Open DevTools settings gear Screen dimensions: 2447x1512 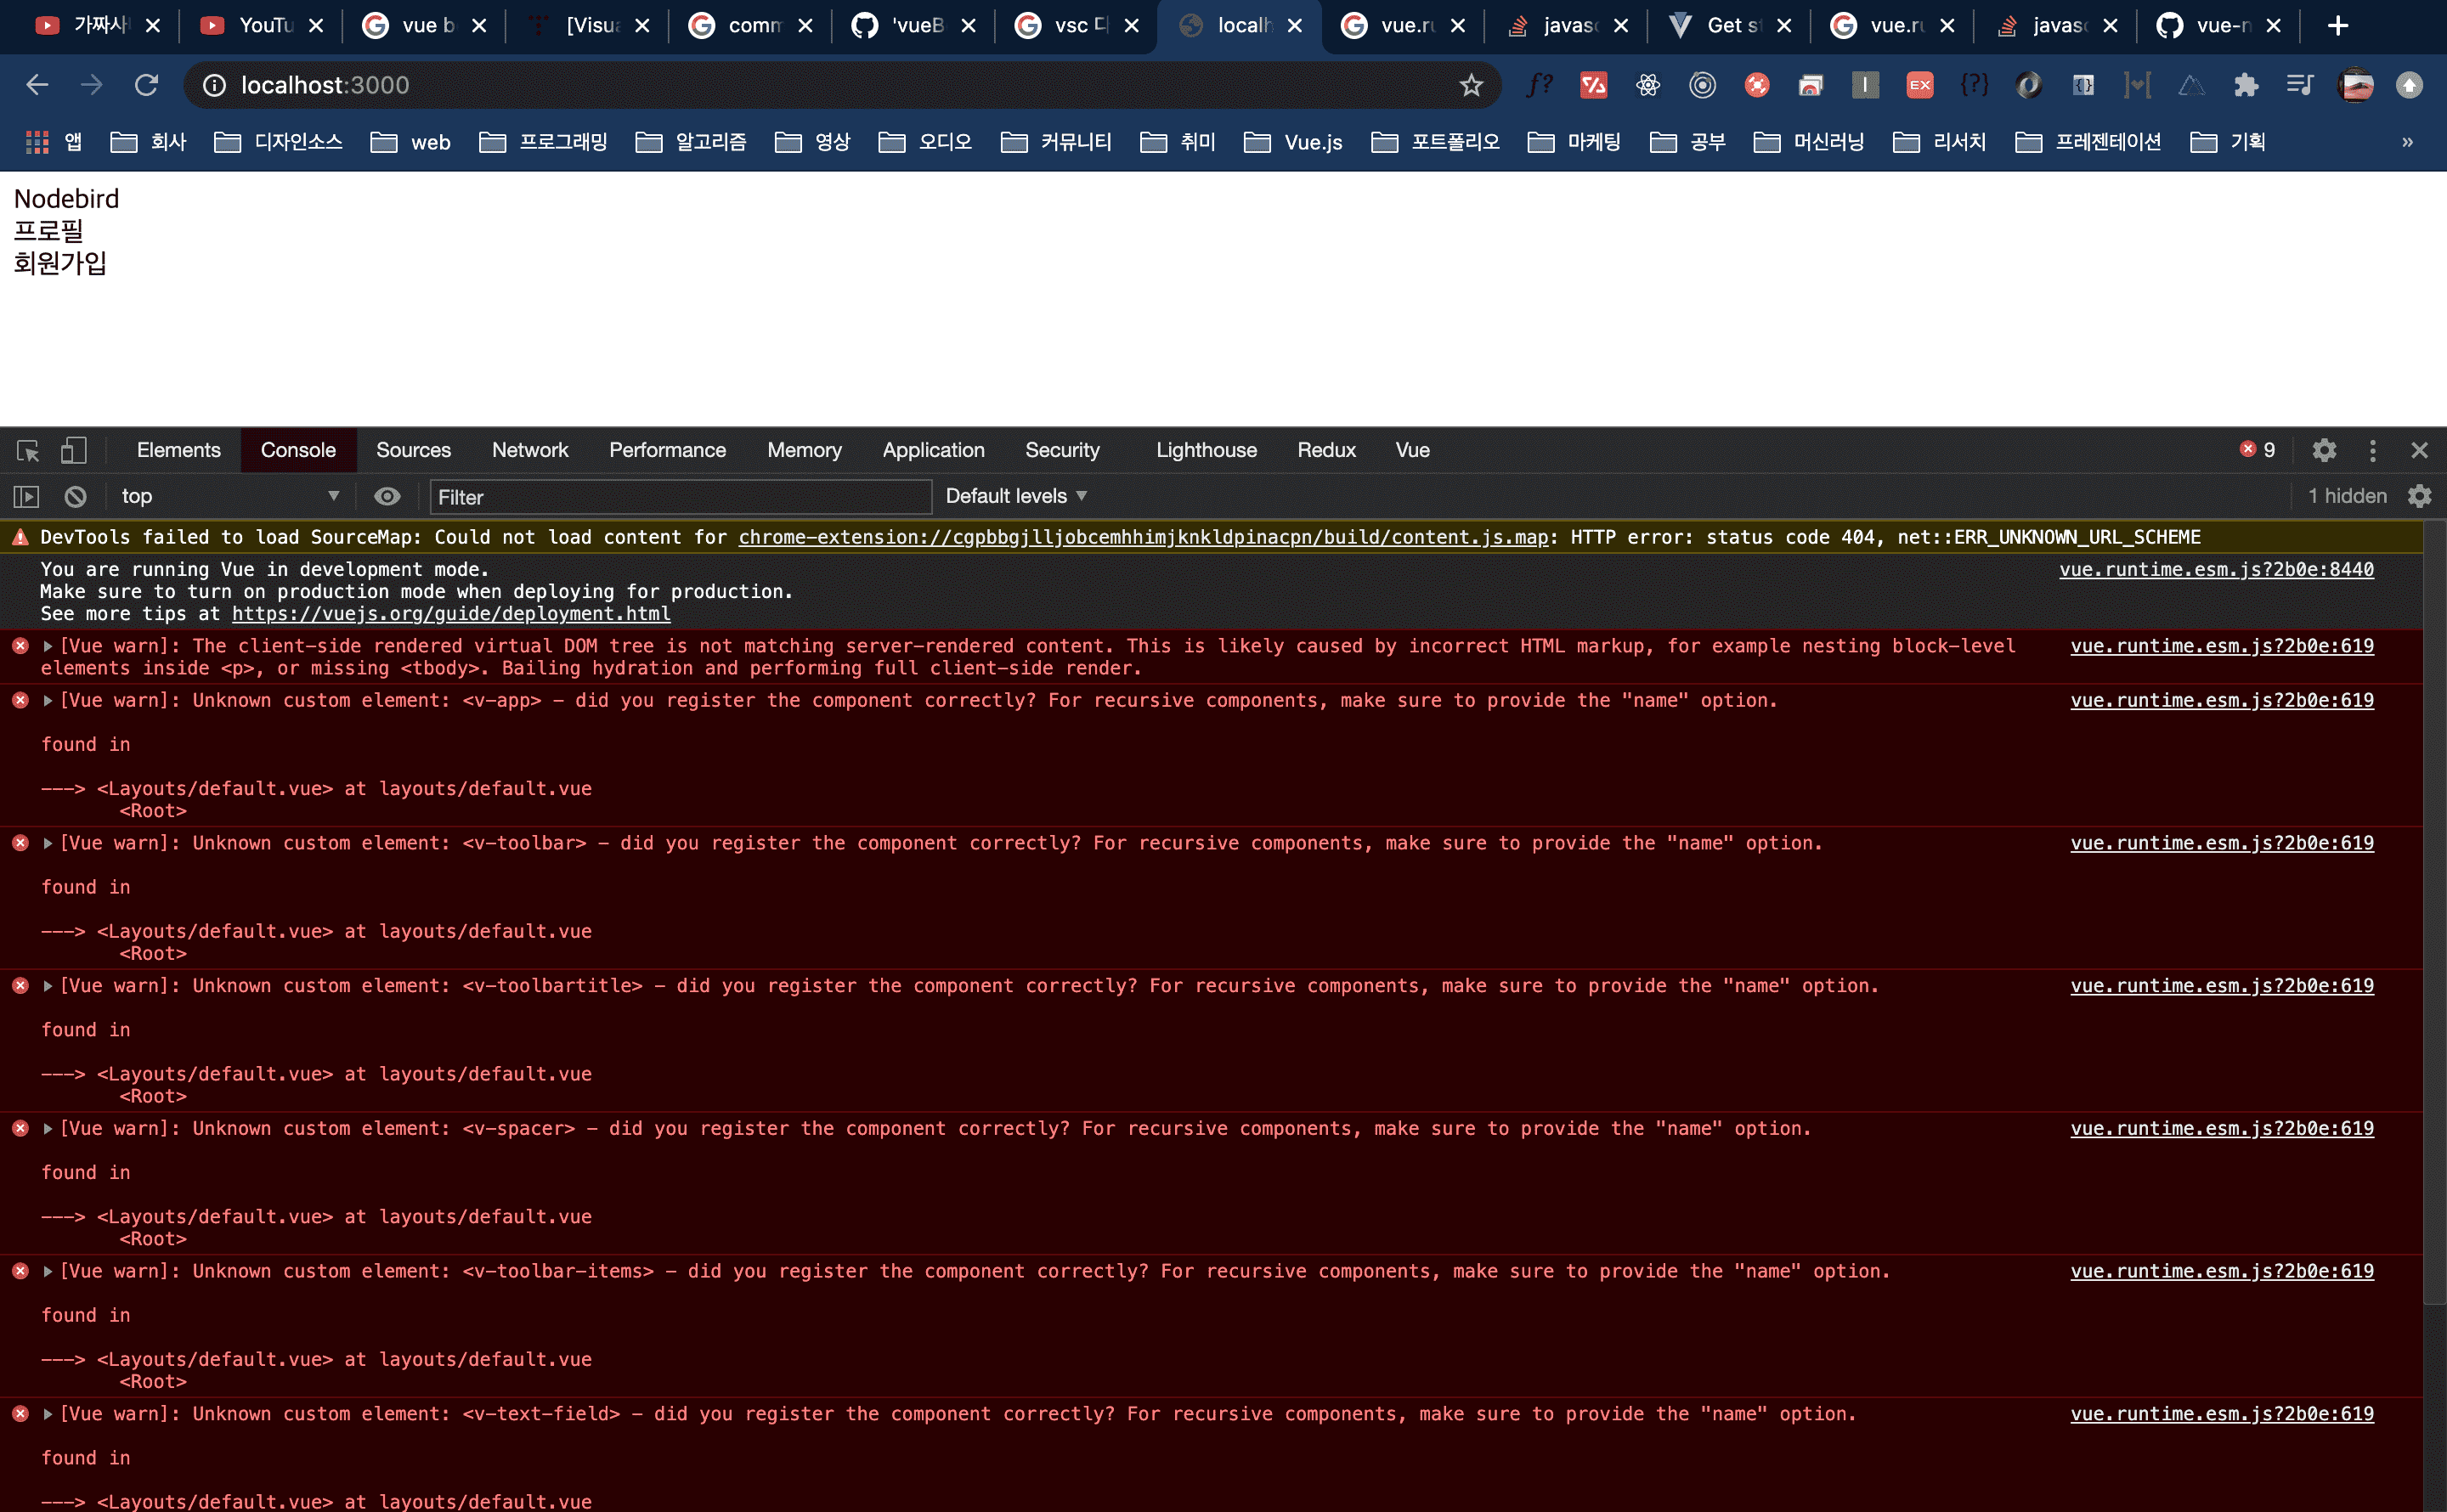[x=2325, y=450]
